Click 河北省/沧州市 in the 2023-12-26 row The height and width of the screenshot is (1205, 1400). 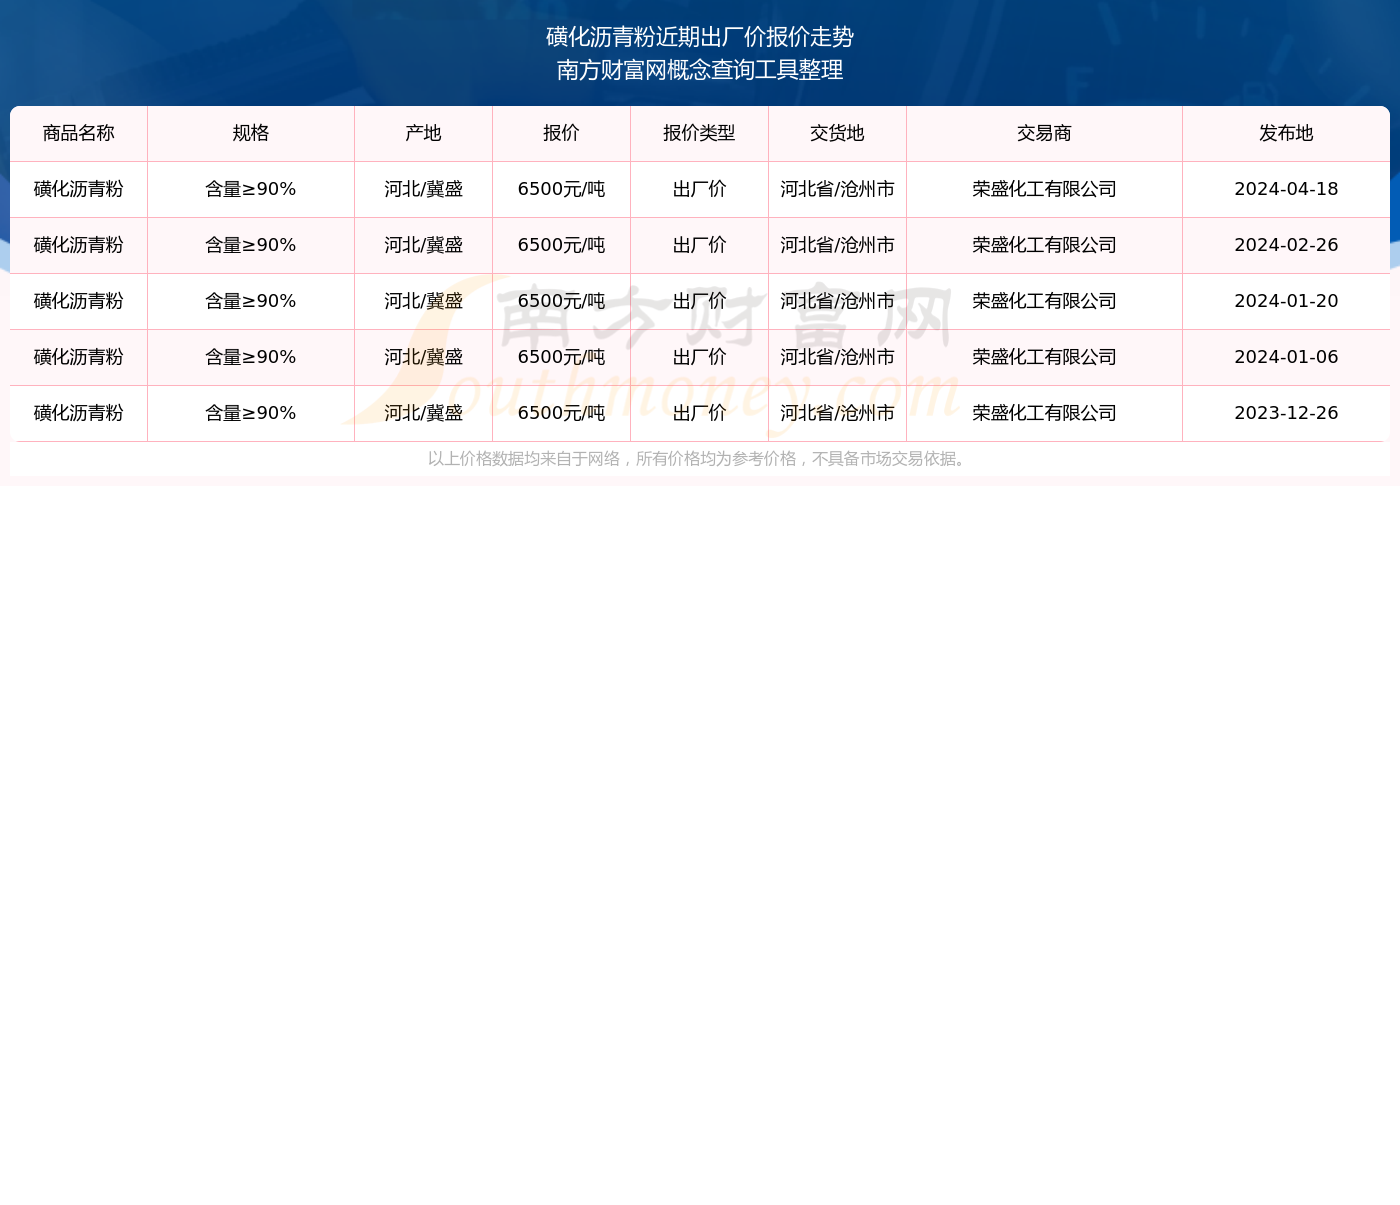[x=837, y=413]
